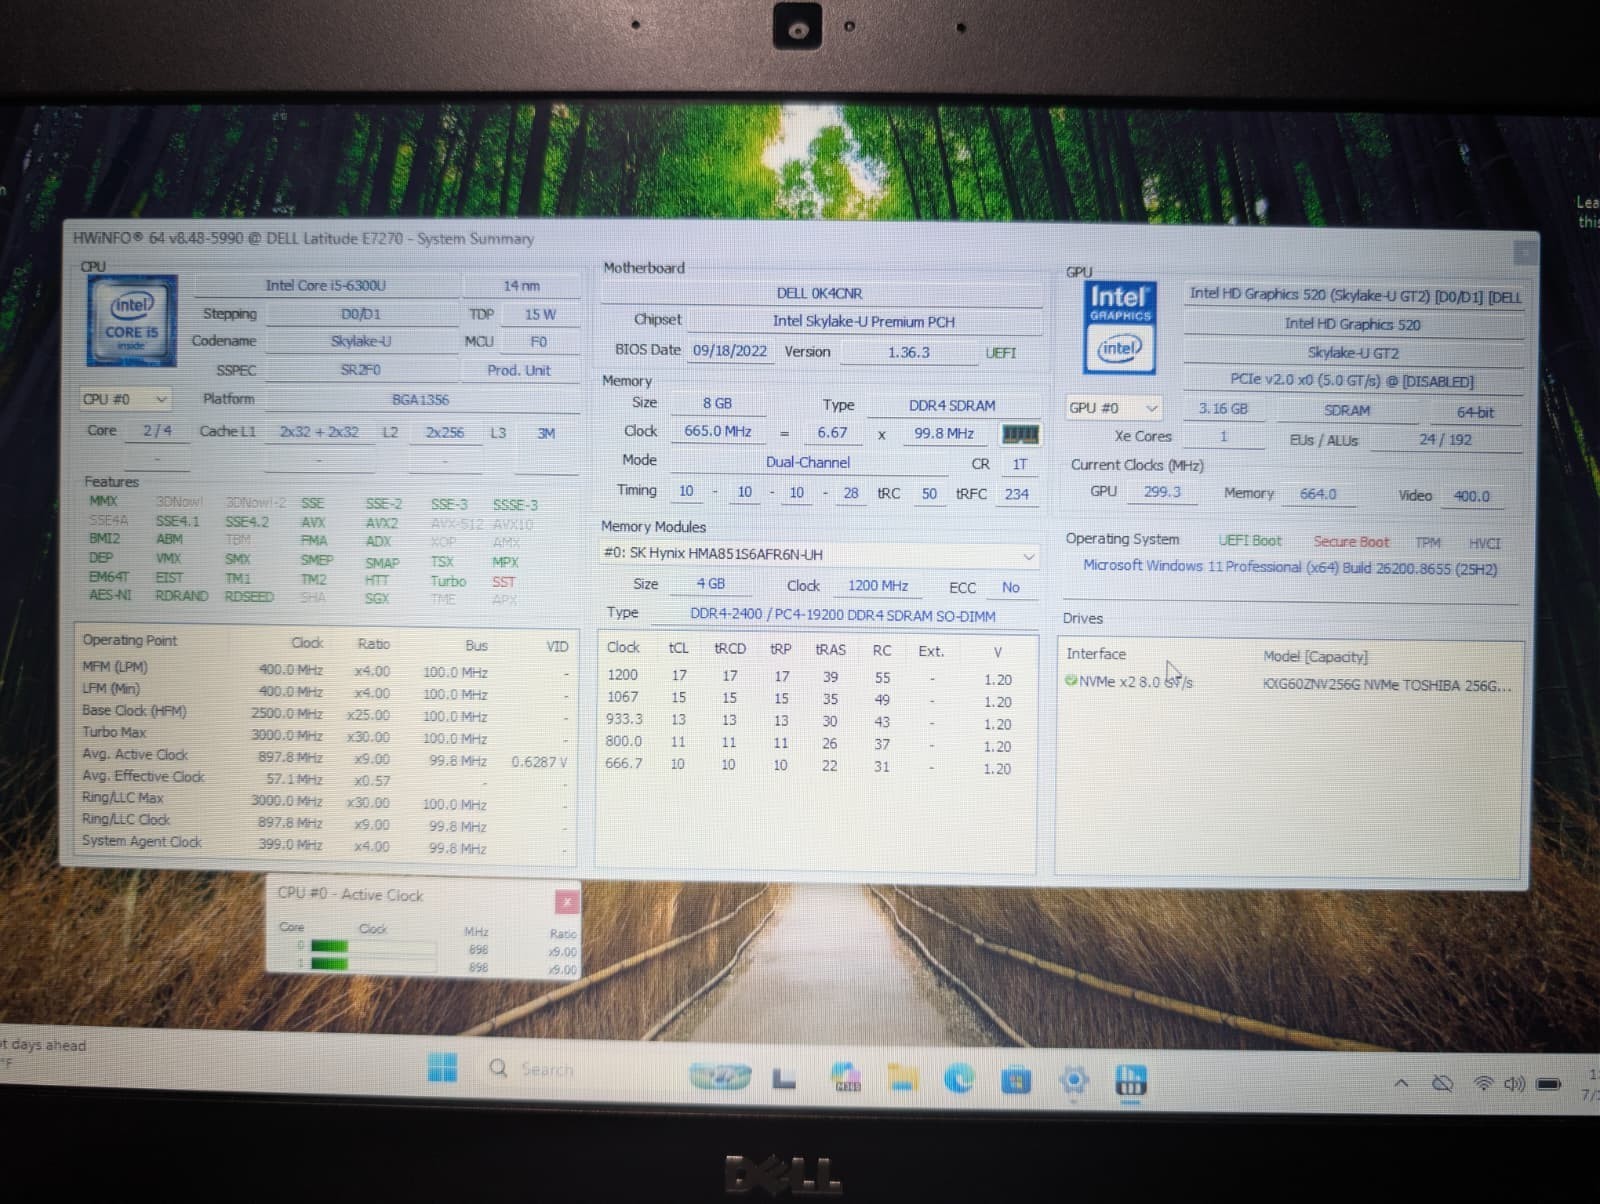Click the UEFI Boot status label

(x=1250, y=541)
